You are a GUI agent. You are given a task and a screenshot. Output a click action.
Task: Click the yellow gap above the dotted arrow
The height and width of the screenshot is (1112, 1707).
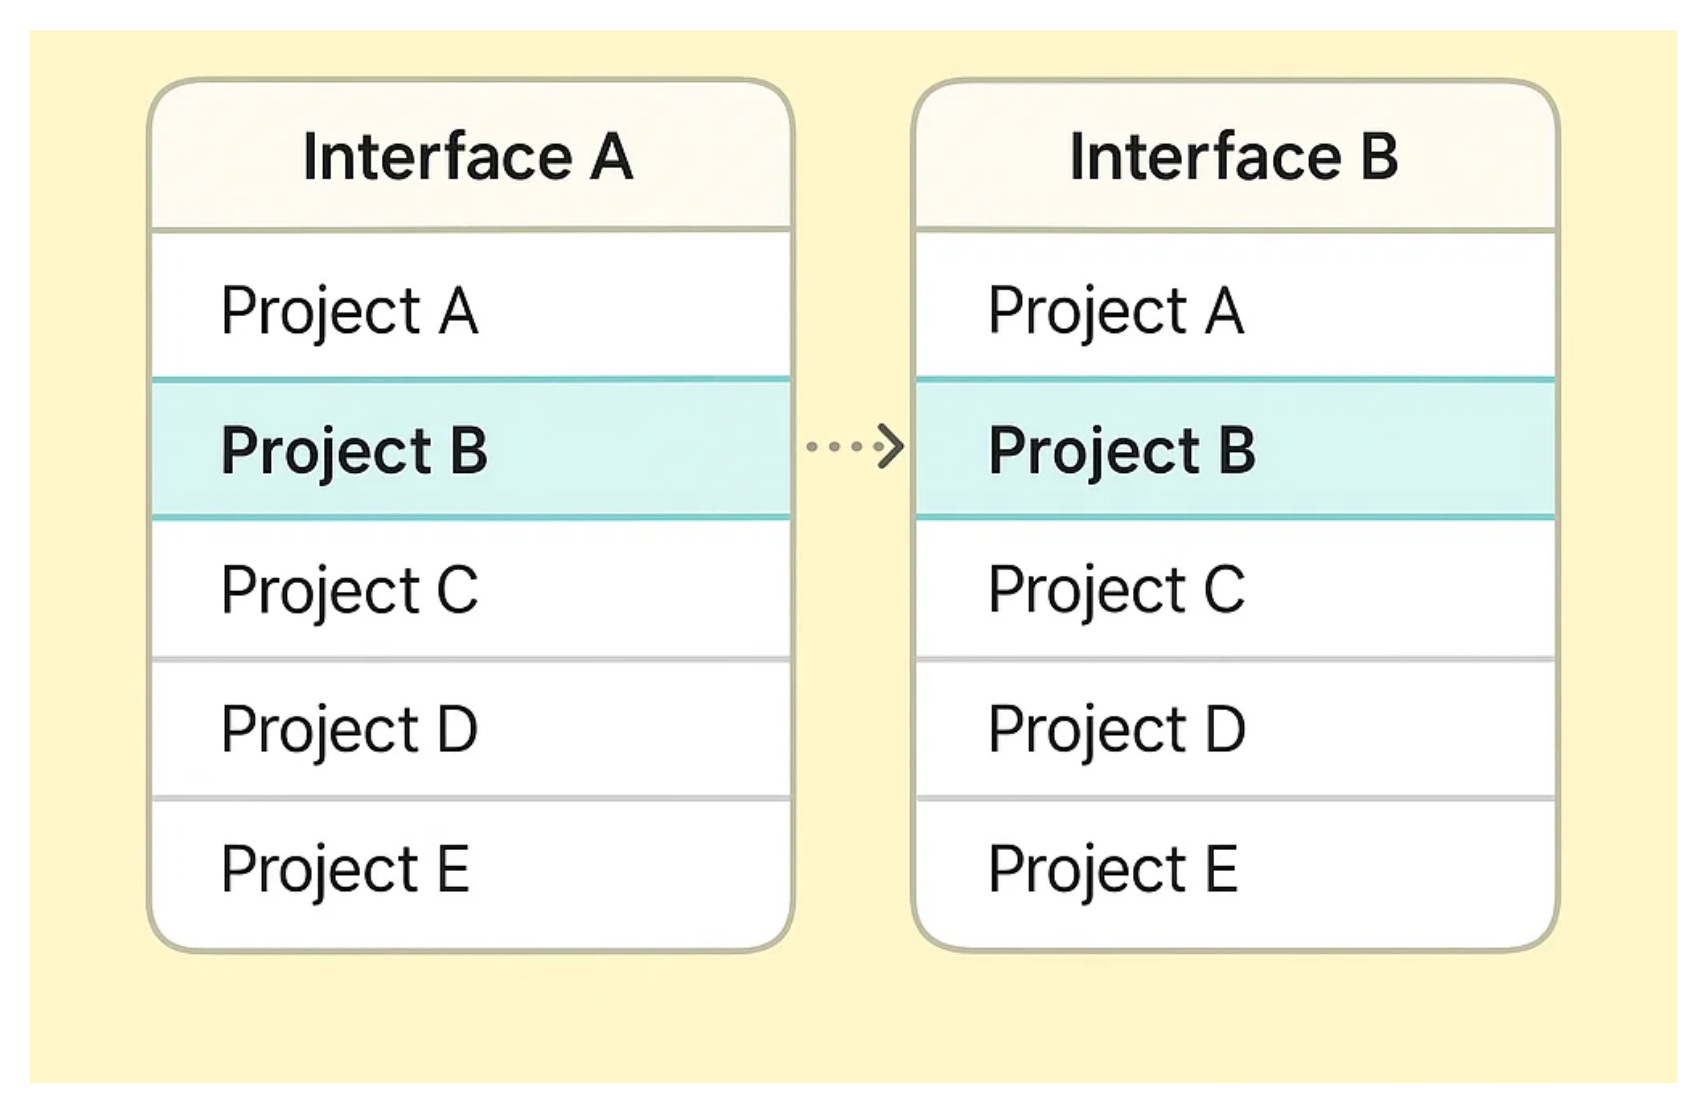pos(853,250)
